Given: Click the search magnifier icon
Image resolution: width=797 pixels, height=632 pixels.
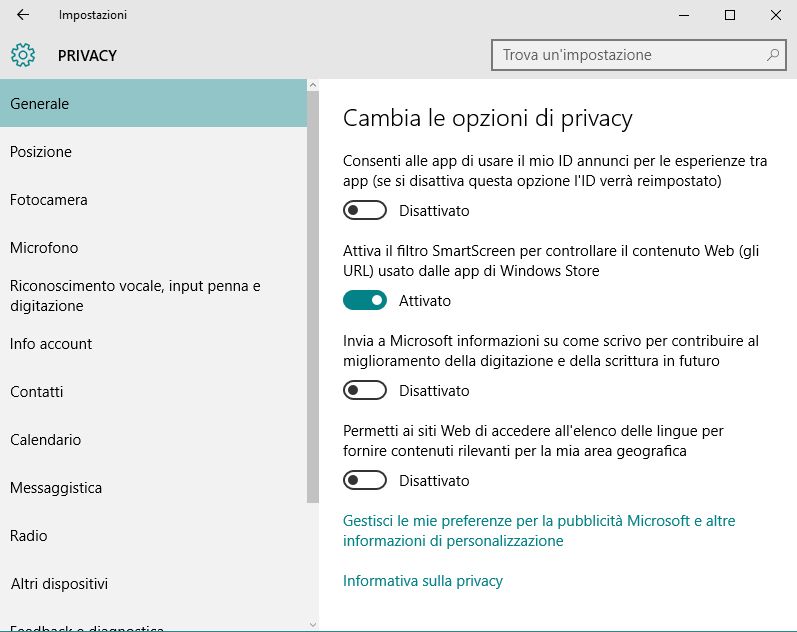Looking at the screenshot, I should click(773, 55).
